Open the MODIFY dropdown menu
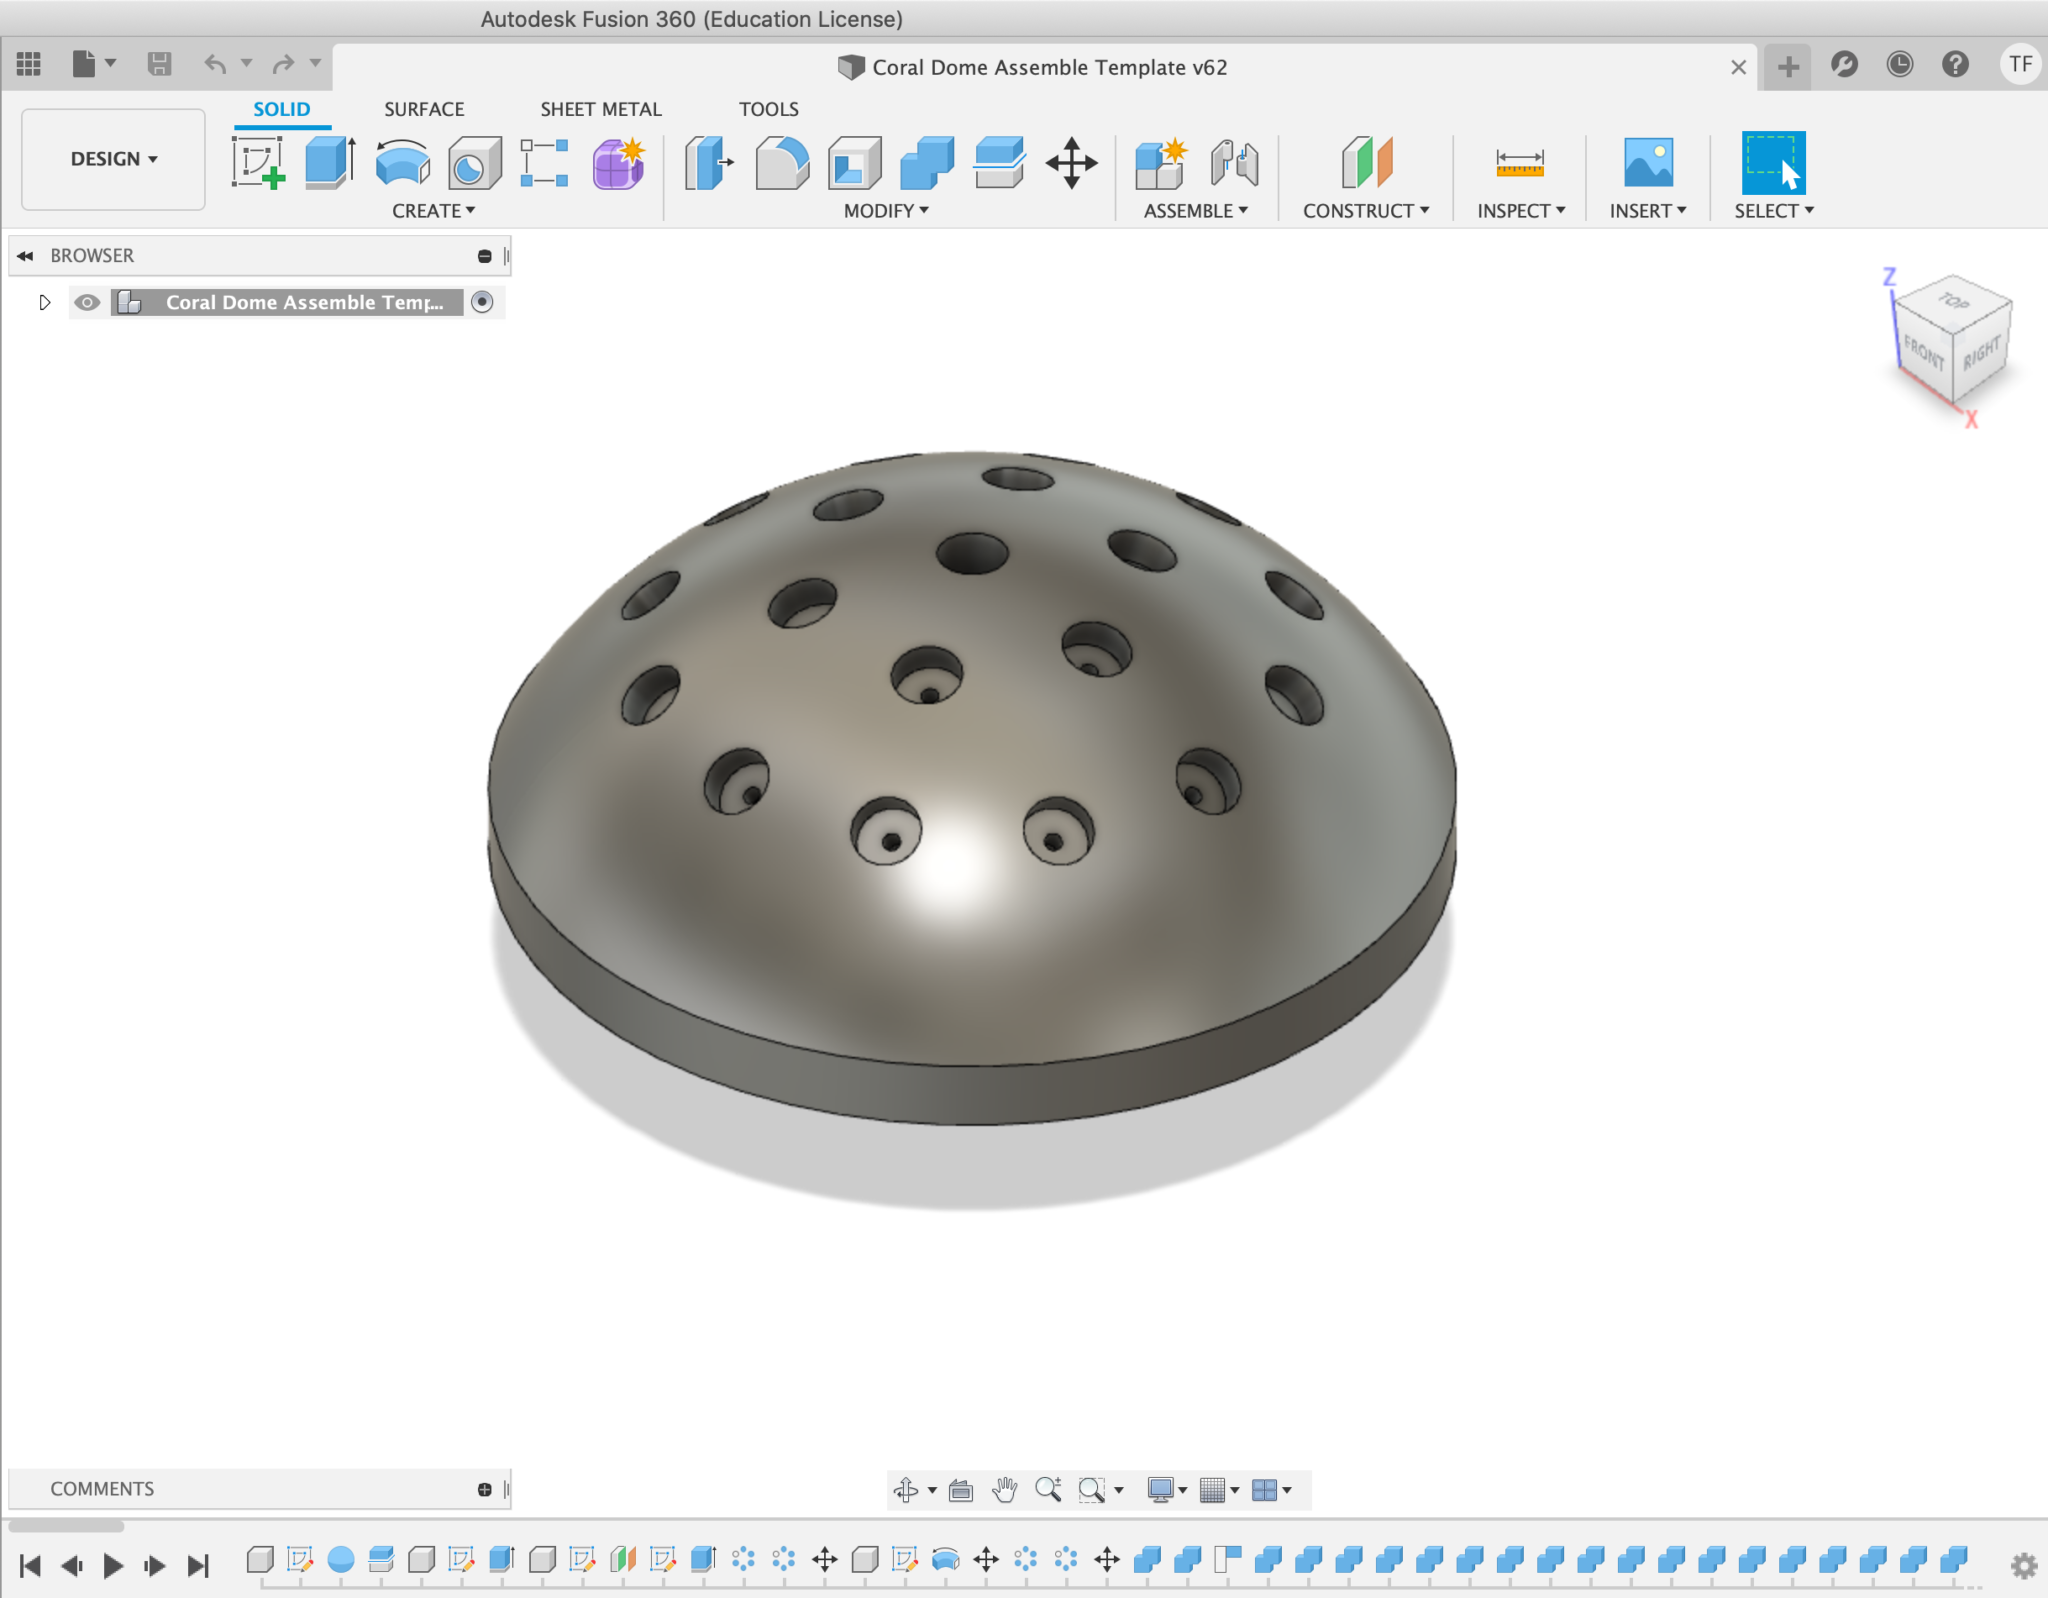 click(x=886, y=211)
